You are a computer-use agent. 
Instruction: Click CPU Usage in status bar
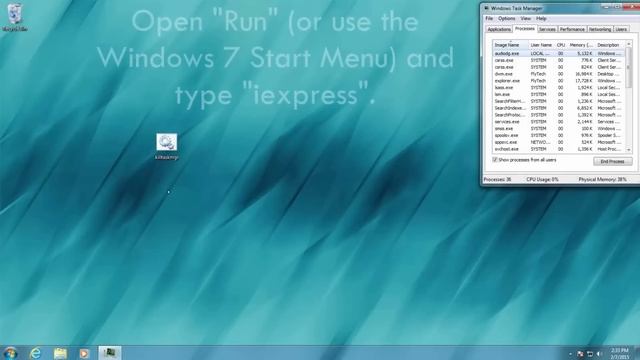[x=542, y=179]
